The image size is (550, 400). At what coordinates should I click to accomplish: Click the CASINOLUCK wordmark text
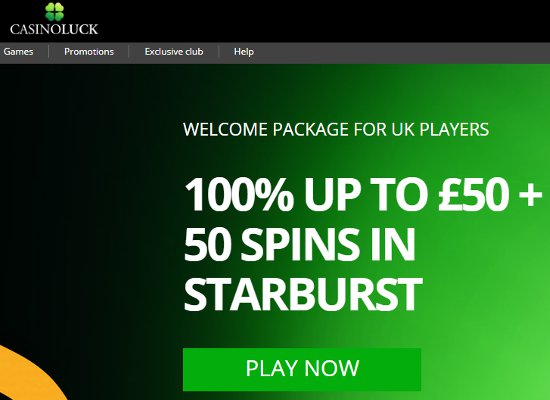pyautogui.click(x=54, y=29)
